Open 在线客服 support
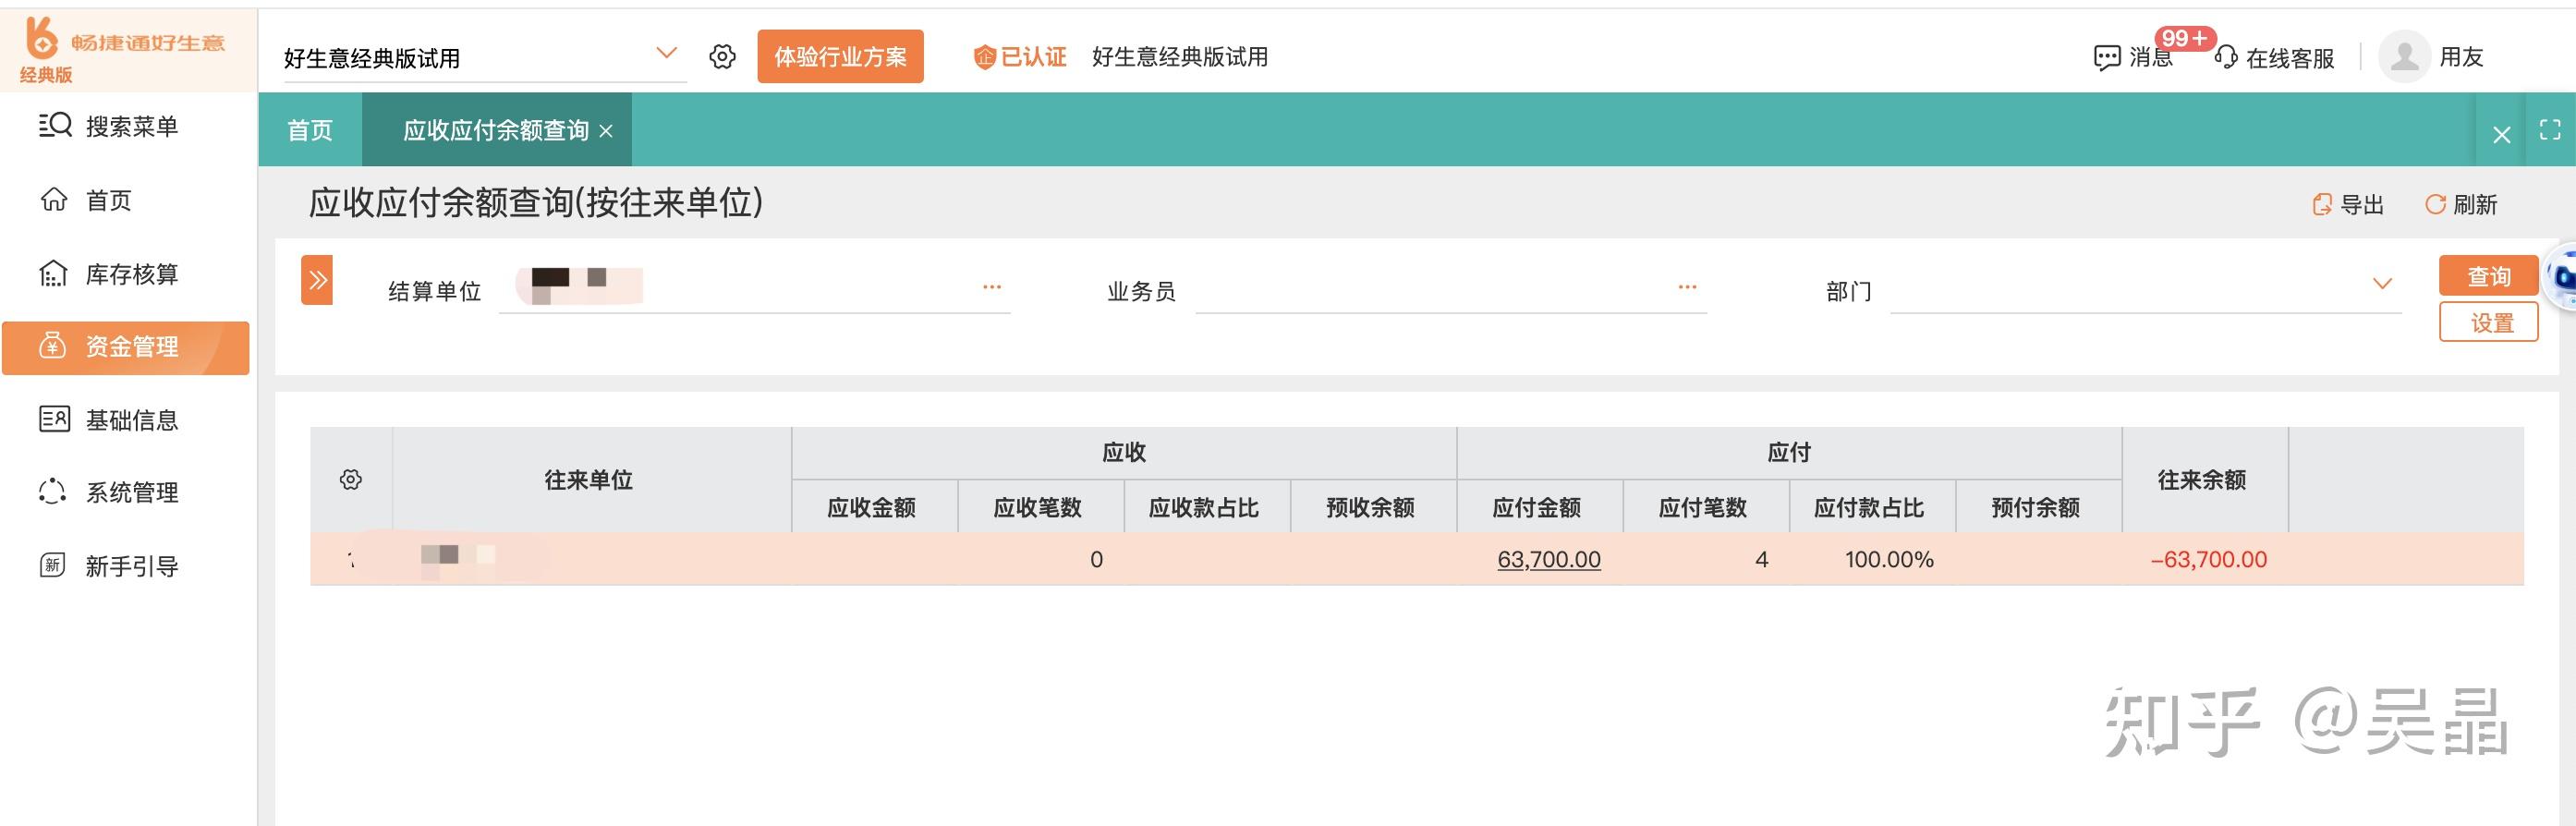Screen dimensions: 2576x826 click(2275, 58)
